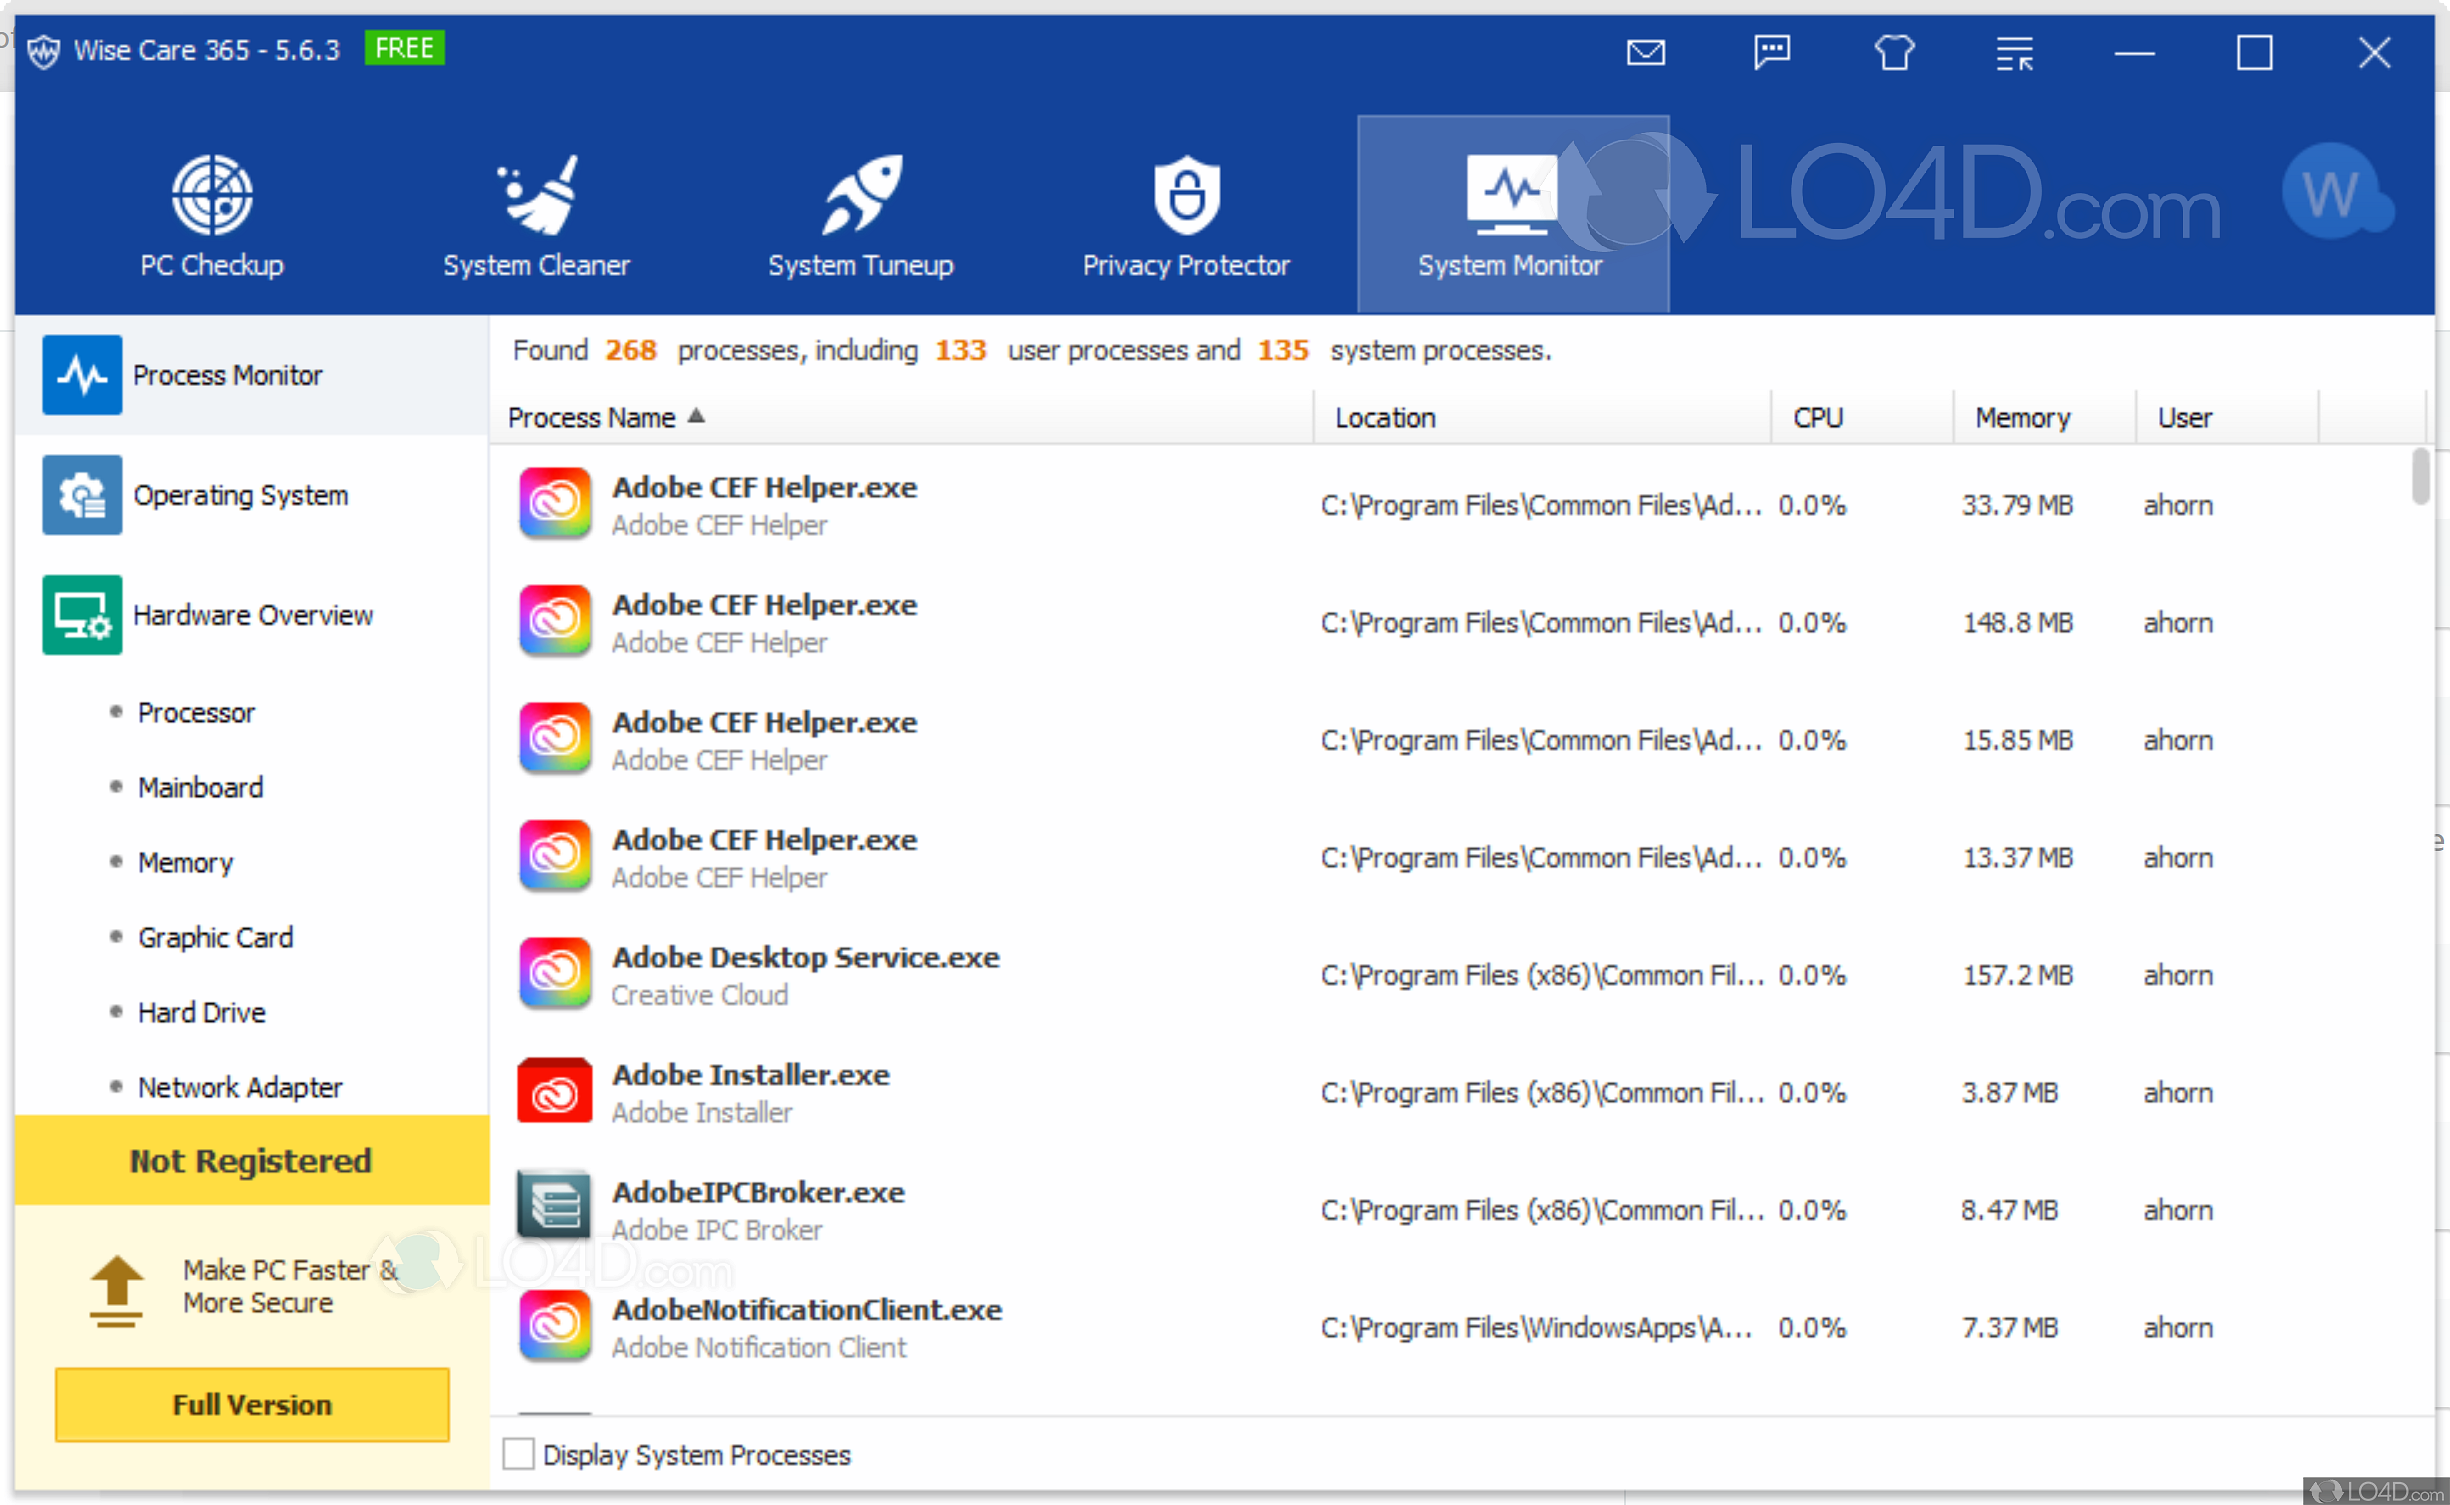Open the menu list icon in title bar
Image resolution: width=2450 pixels, height=1505 pixels.
click(x=2014, y=54)
